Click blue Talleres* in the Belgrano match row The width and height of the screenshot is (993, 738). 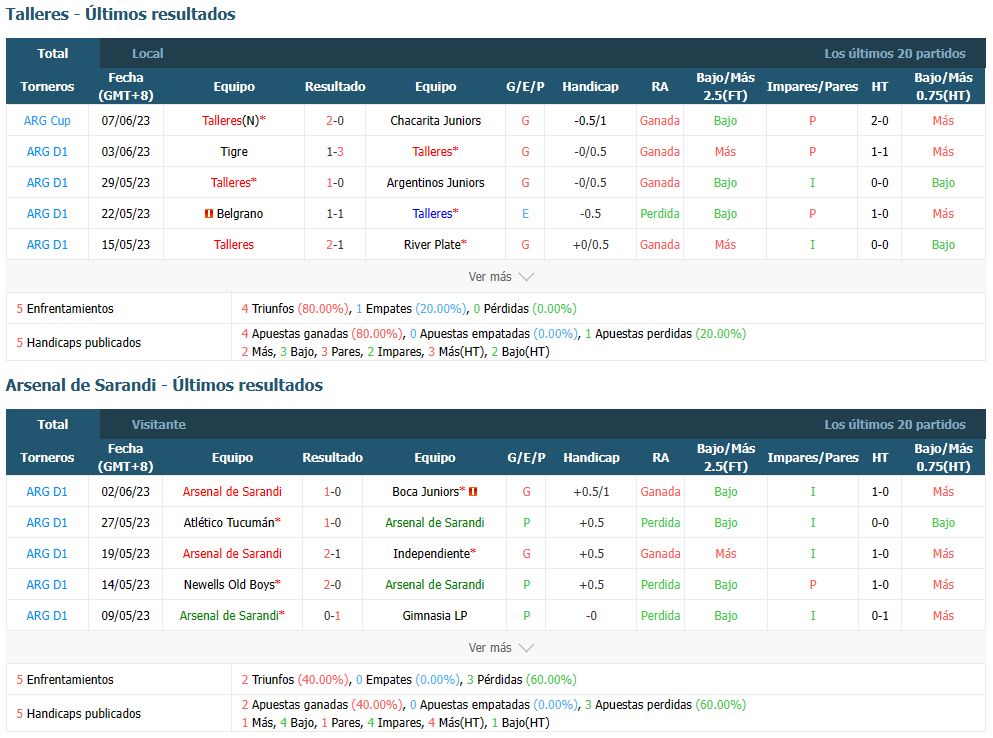[436, 213]
